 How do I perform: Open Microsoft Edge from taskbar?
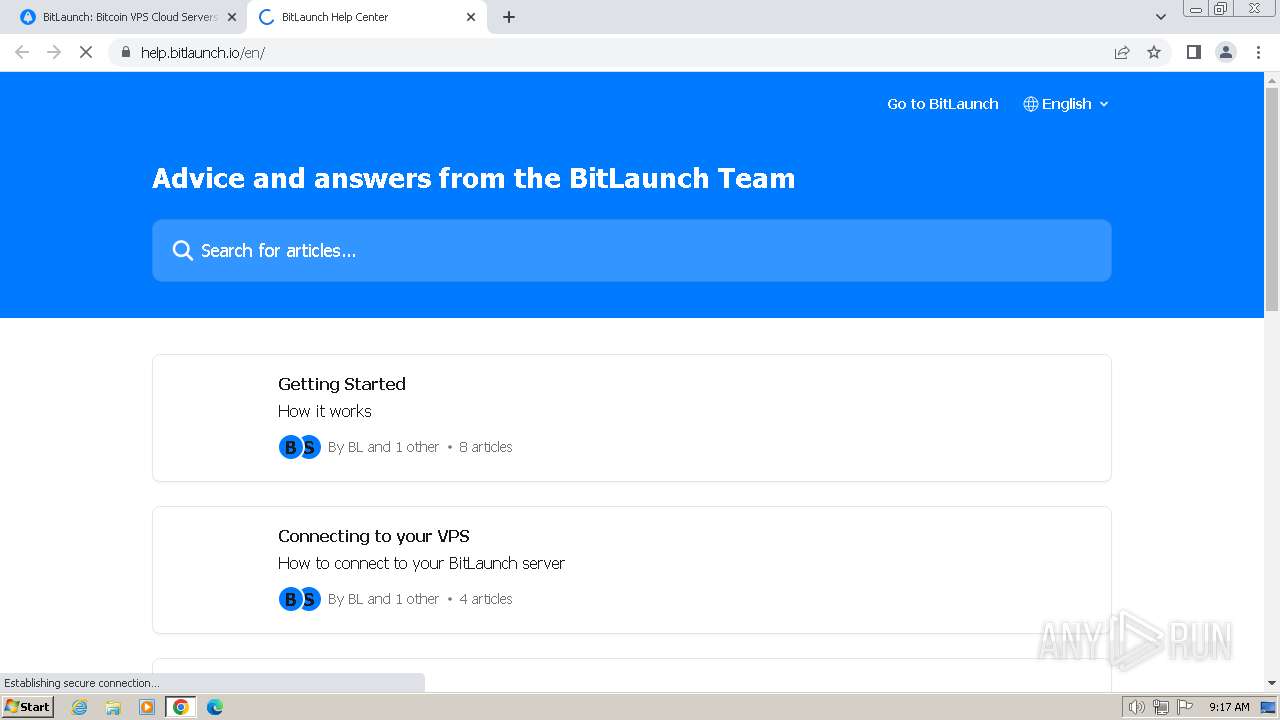tap(214, 707)
